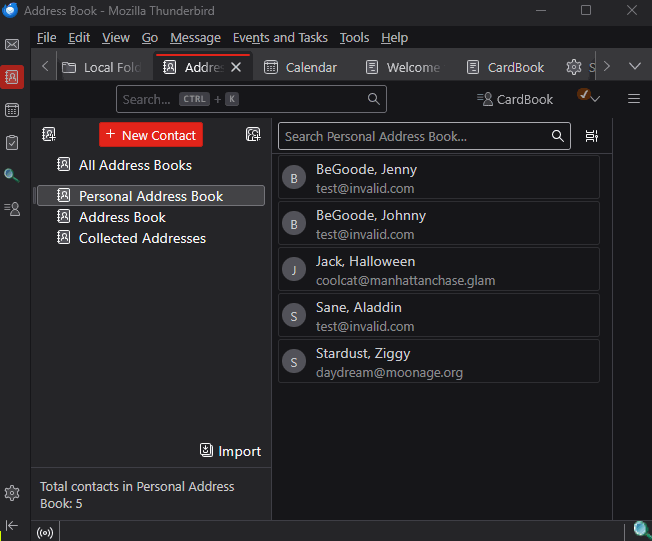Open Calendar from the spaces sidebar
Viewport: 652px width, 541px height.
click(x=12, y=110)
